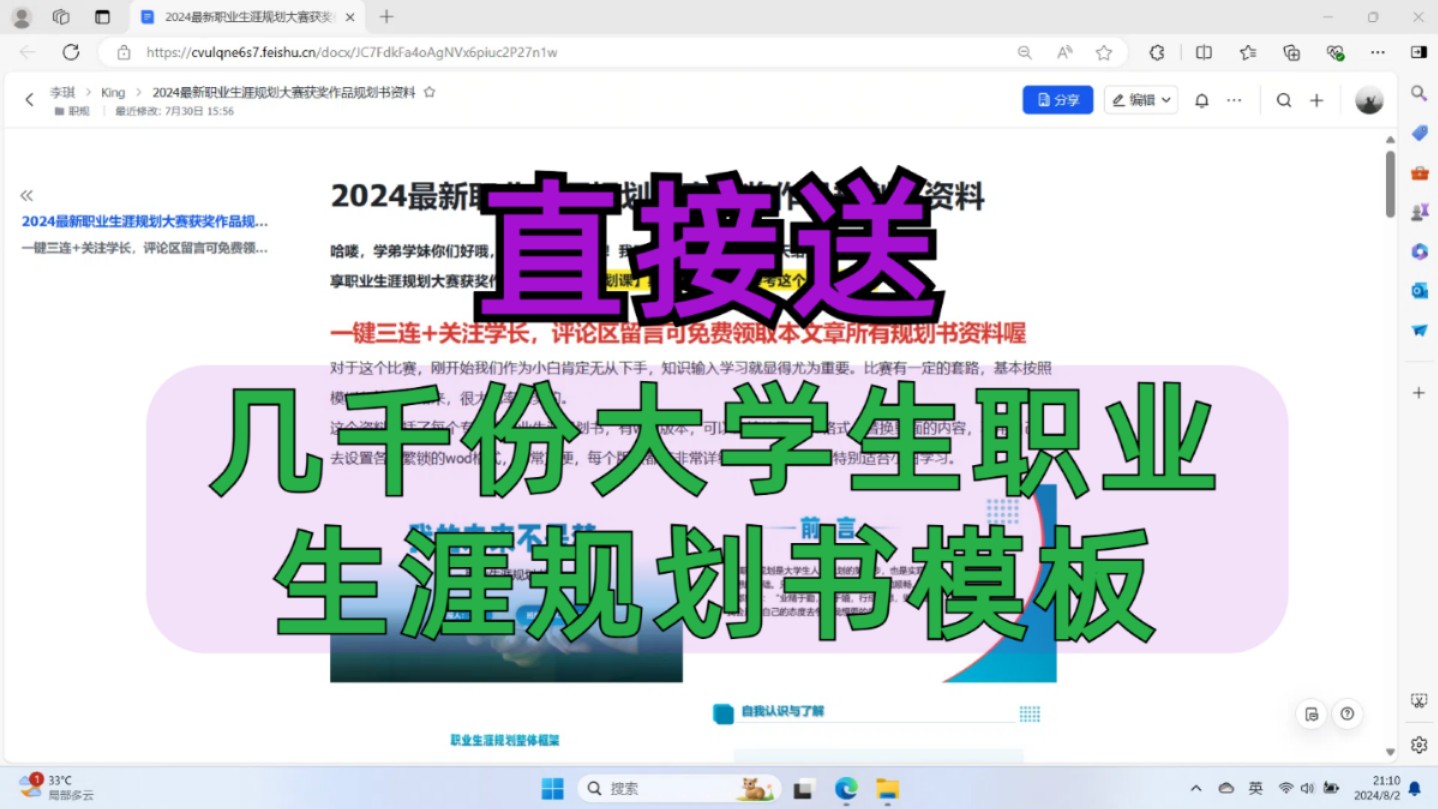Open Edge sidebar Tools briefcase
This screenshot has width=1438, height=809.
pos(1419,173)
